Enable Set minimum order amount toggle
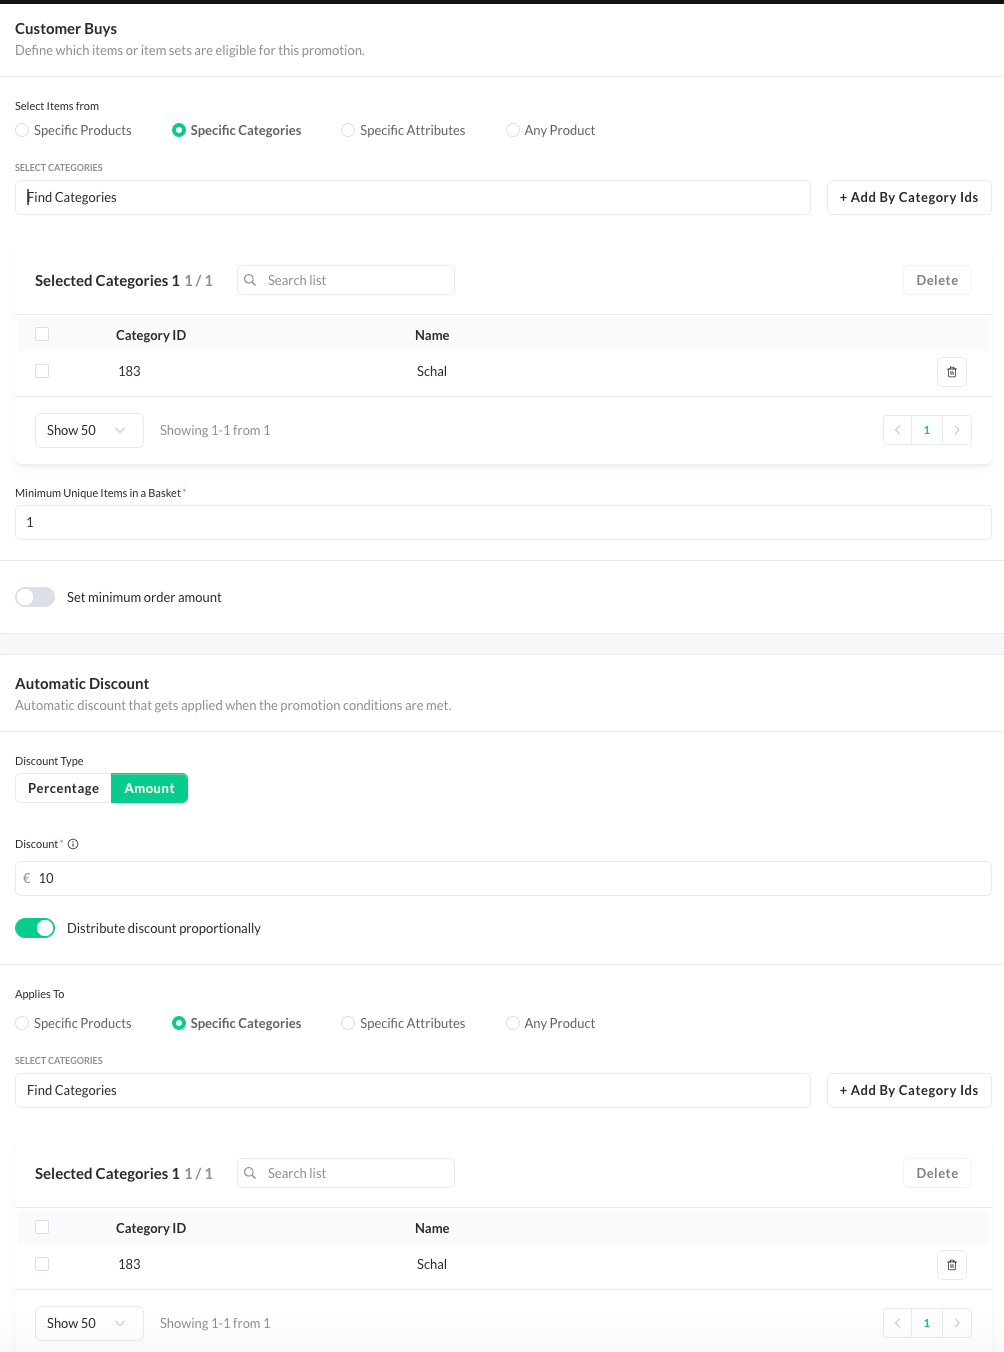Image resolution: width=1004 pixels, height=1352 pixels. [x=35, y=597]
